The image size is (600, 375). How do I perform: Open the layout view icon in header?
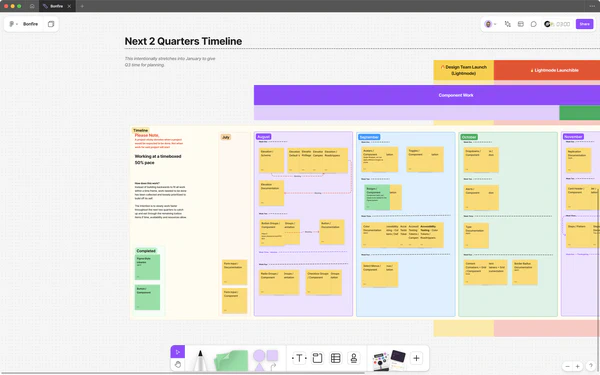pyautogui.click(x=521, y=24)
